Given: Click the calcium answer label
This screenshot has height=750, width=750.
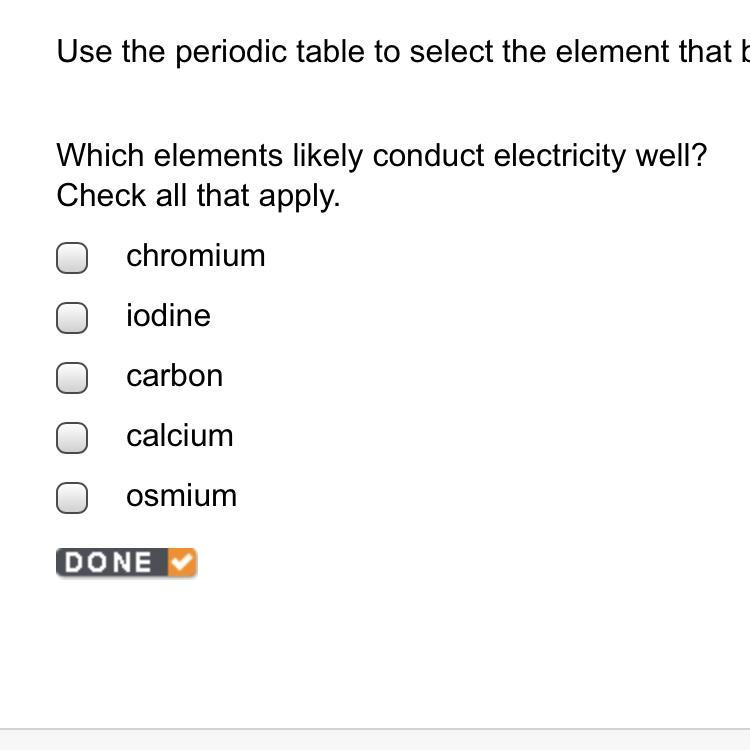Looking at the screenshot, I should pos(180,436).
